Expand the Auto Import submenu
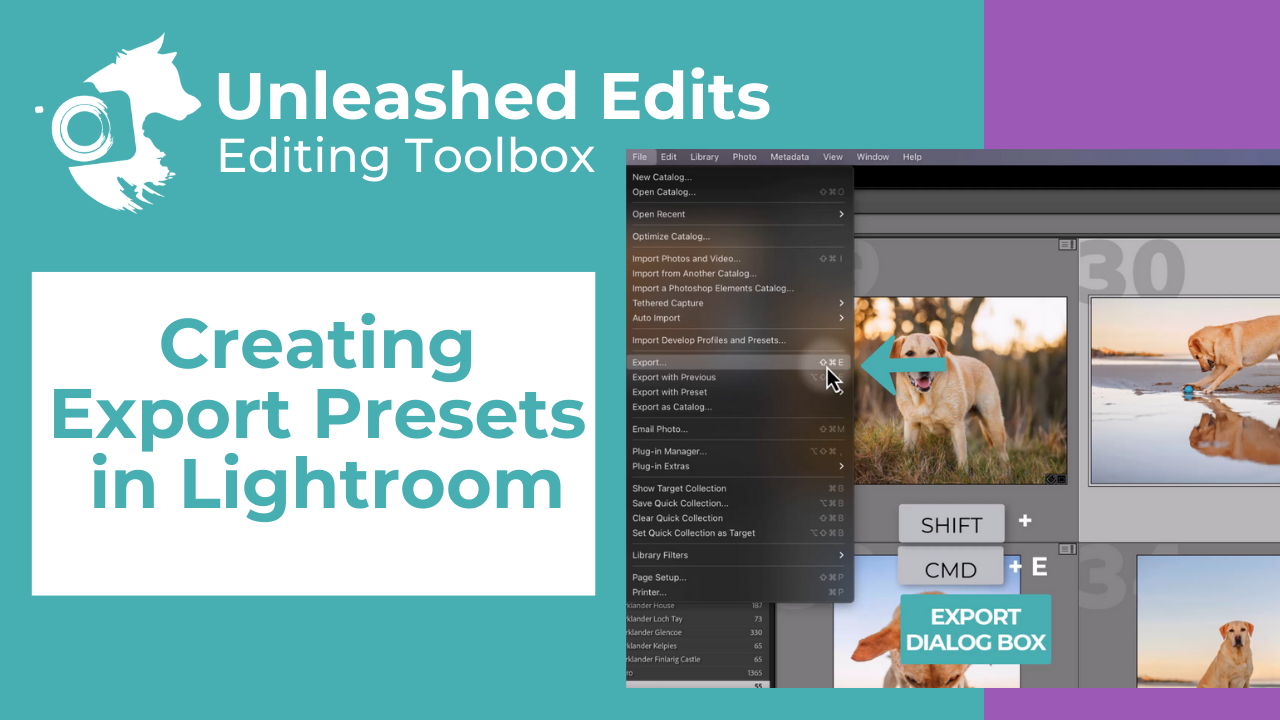 point(739,318)
